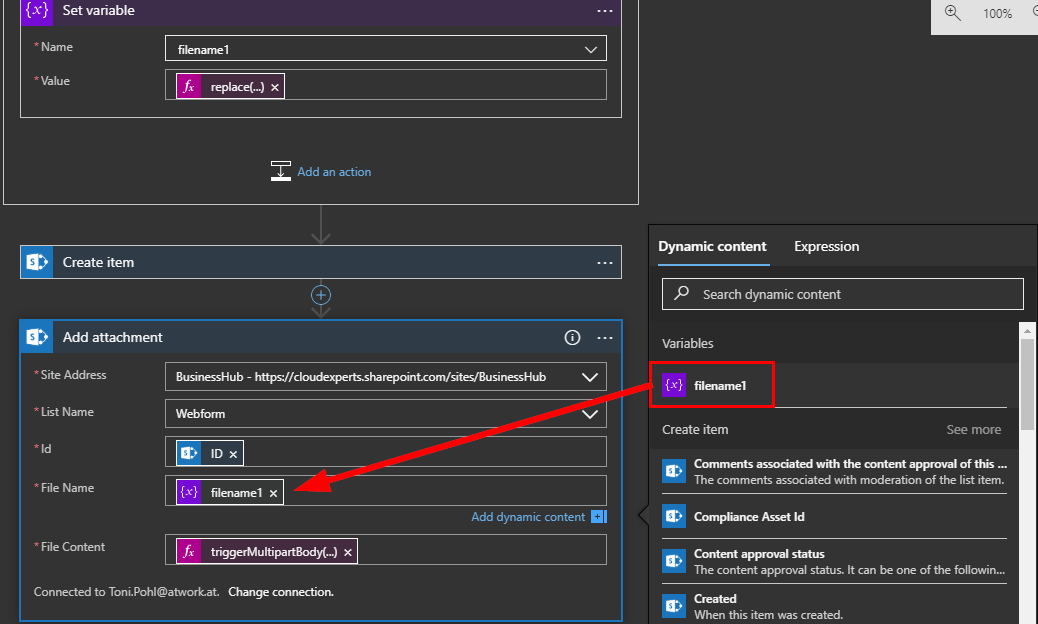Click the Add an action link

click(334, 172)
